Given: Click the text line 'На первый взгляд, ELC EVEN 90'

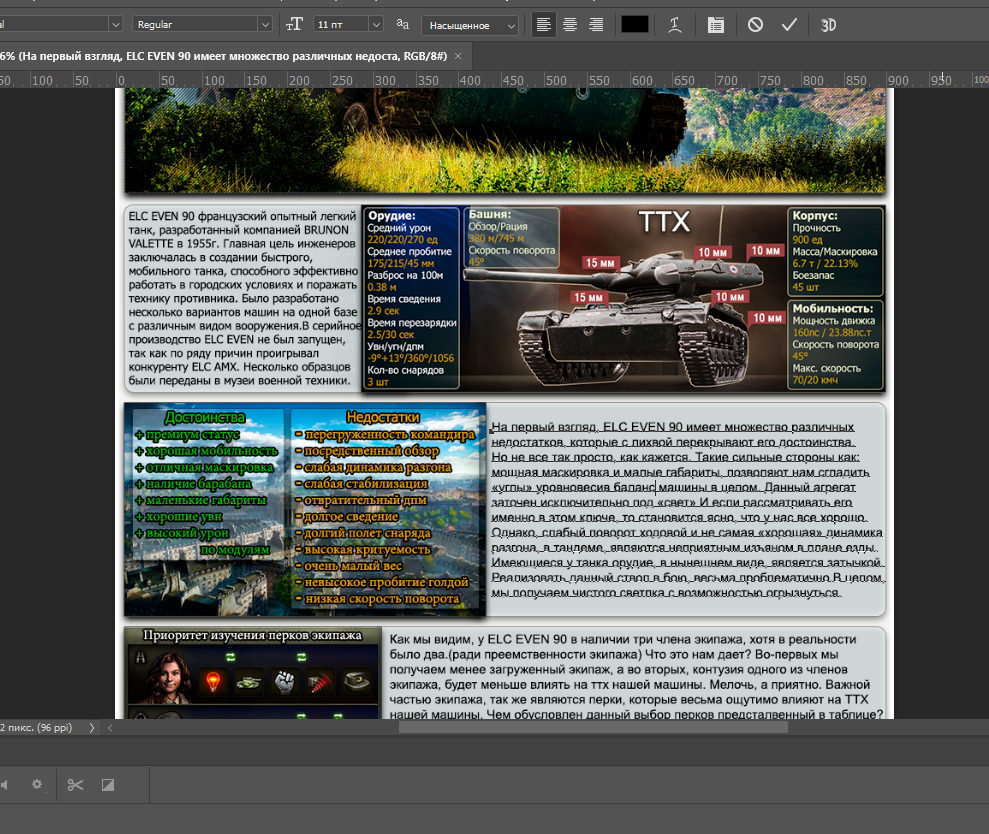Looking at the screenshot, I should pos(672,427).
